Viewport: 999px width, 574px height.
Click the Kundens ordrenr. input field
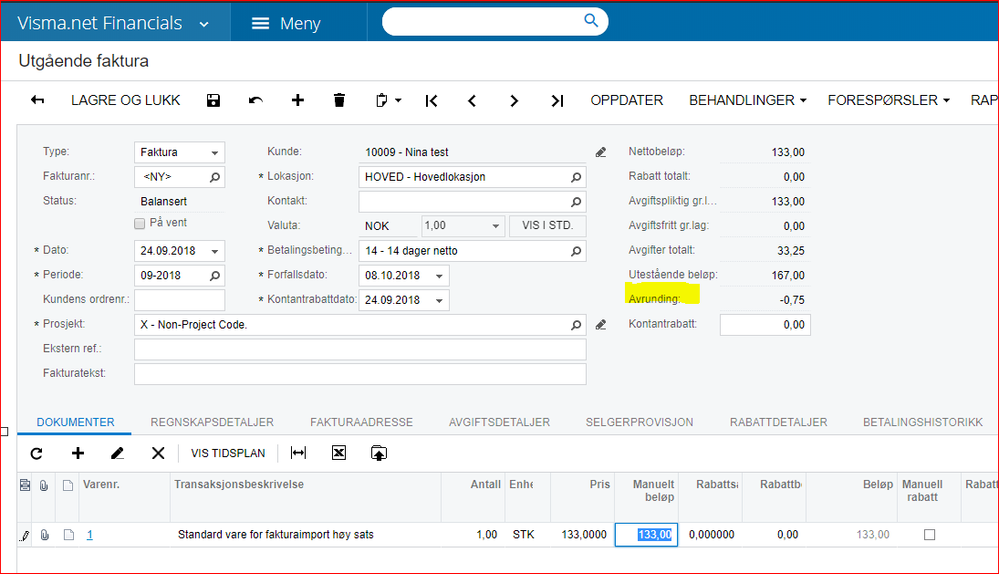point(179,300)
